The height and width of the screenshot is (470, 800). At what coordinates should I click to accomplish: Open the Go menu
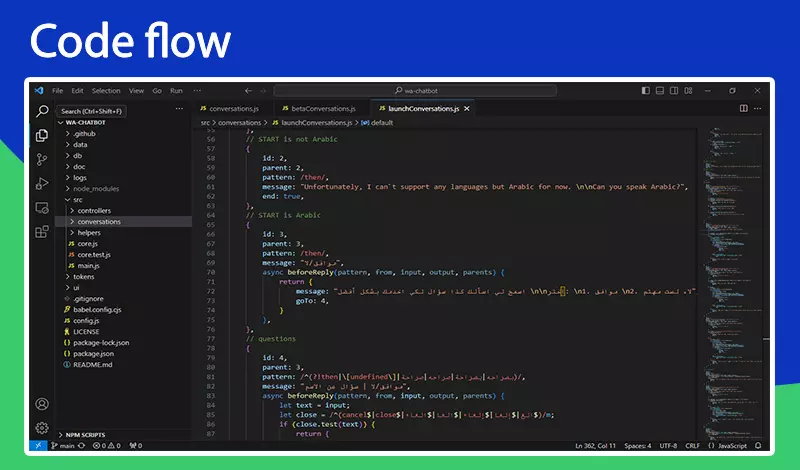tap(157, 90)
